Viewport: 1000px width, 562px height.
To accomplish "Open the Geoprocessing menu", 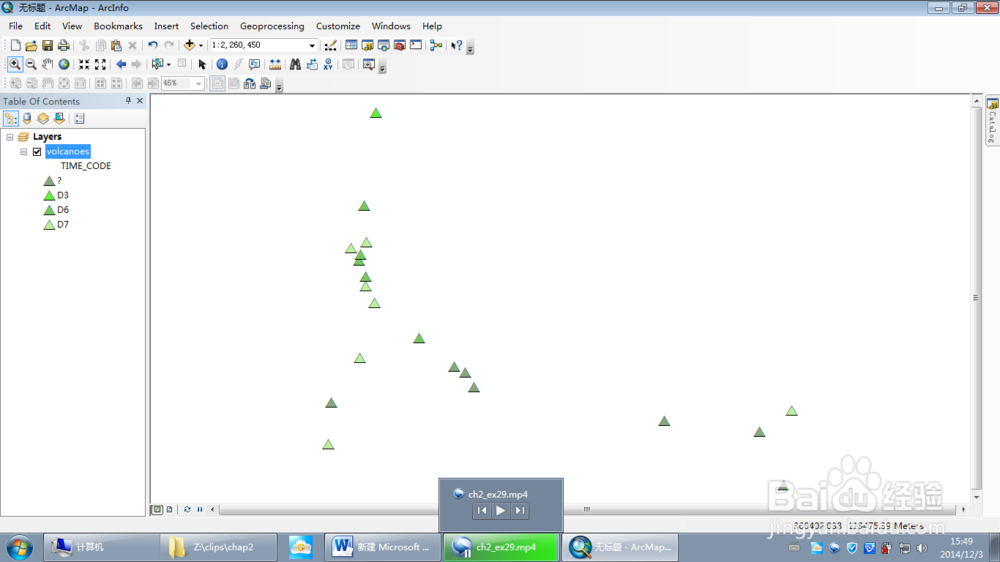I will (x=272, y=26).
